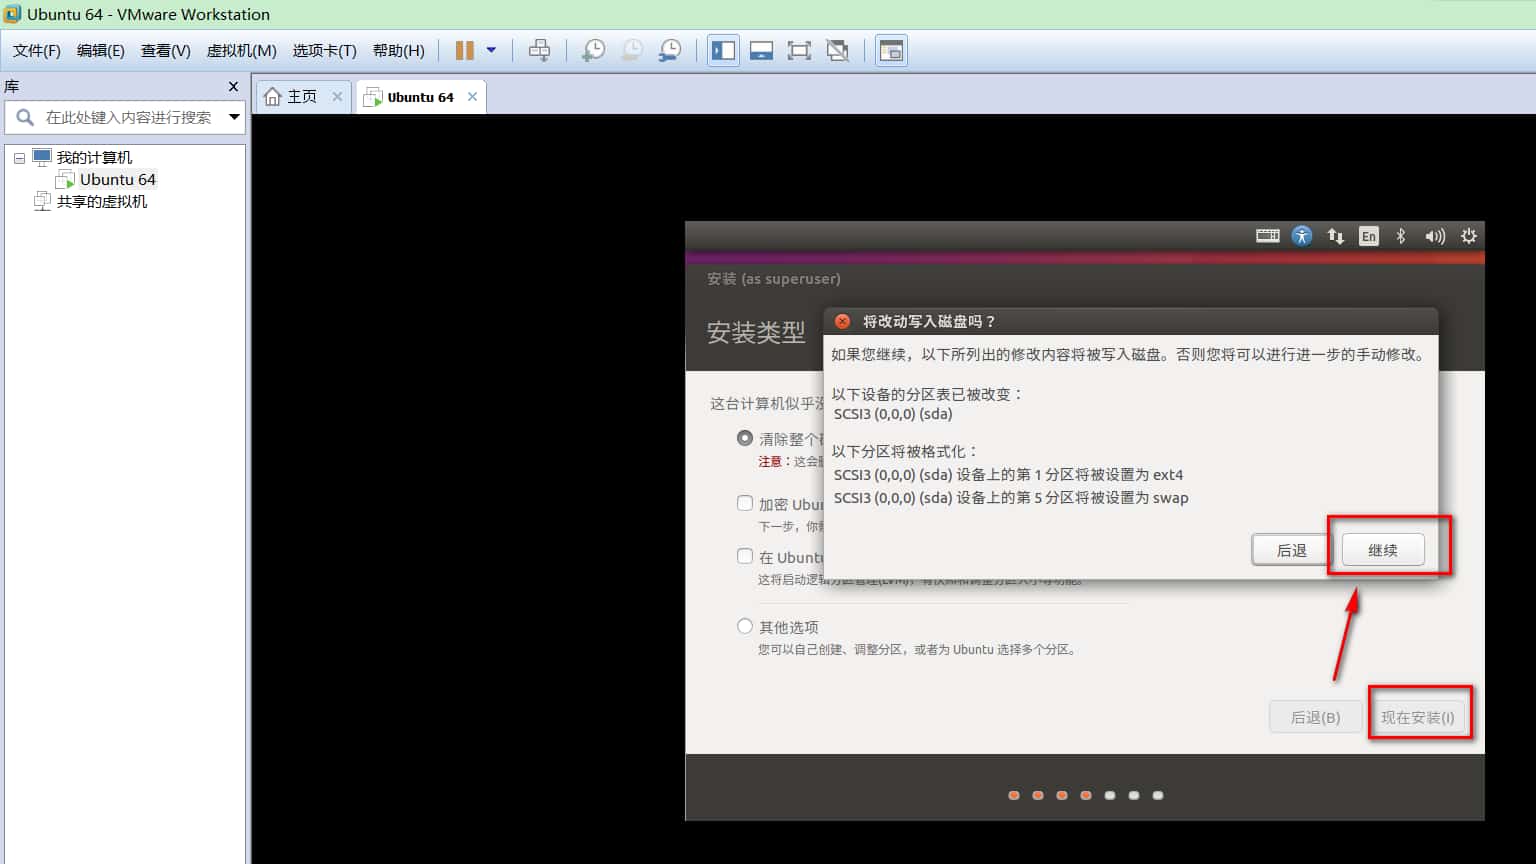Select the fifth installer progress dot
This screenshot has width=1536, height=864.
[x=1109, y=795]
